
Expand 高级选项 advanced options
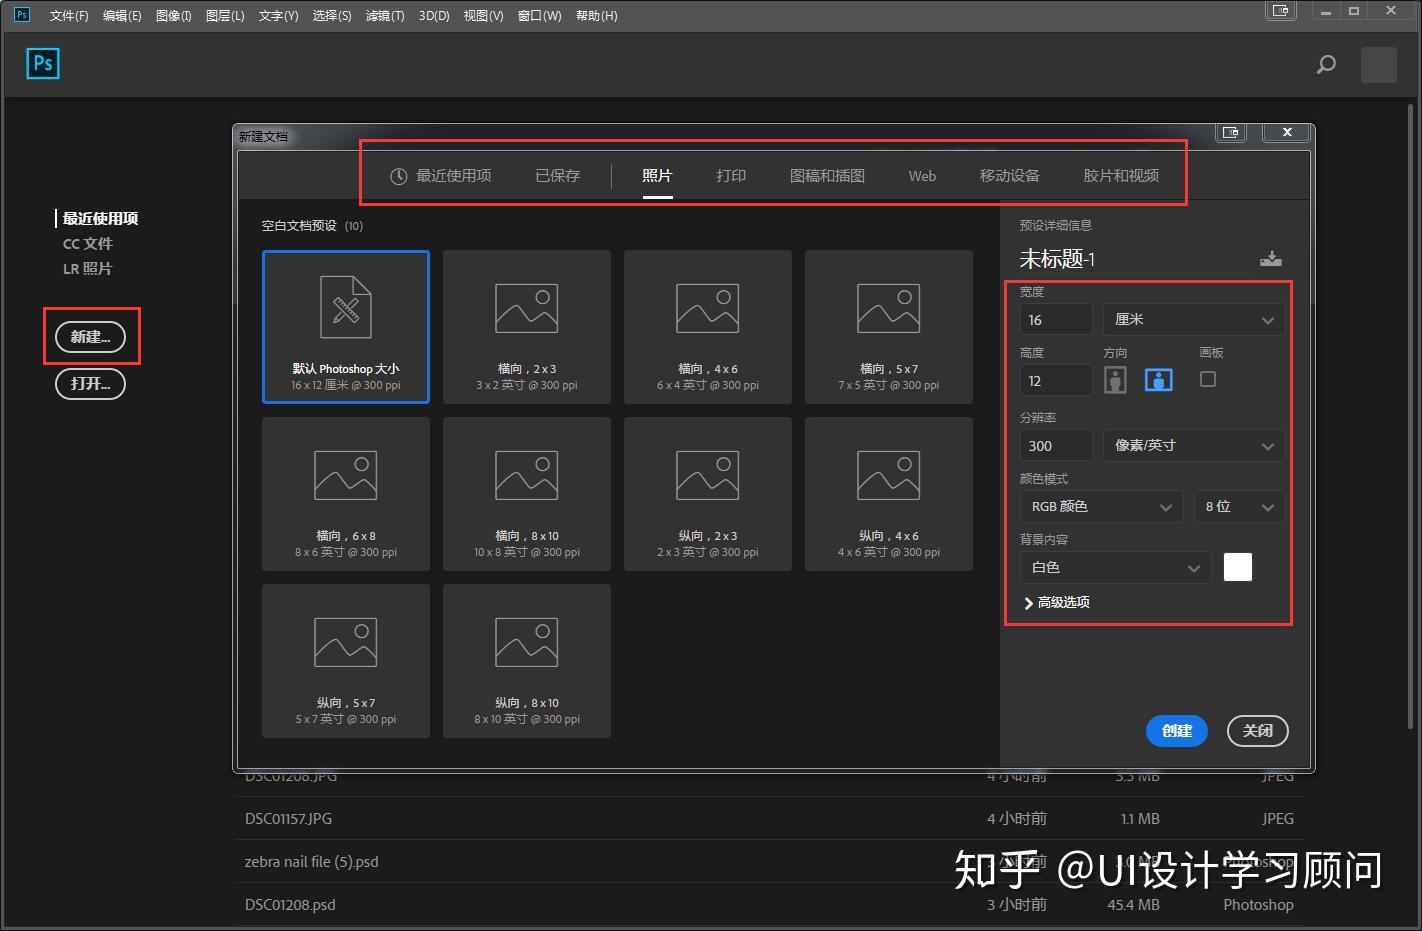(x=1057, y=603)
